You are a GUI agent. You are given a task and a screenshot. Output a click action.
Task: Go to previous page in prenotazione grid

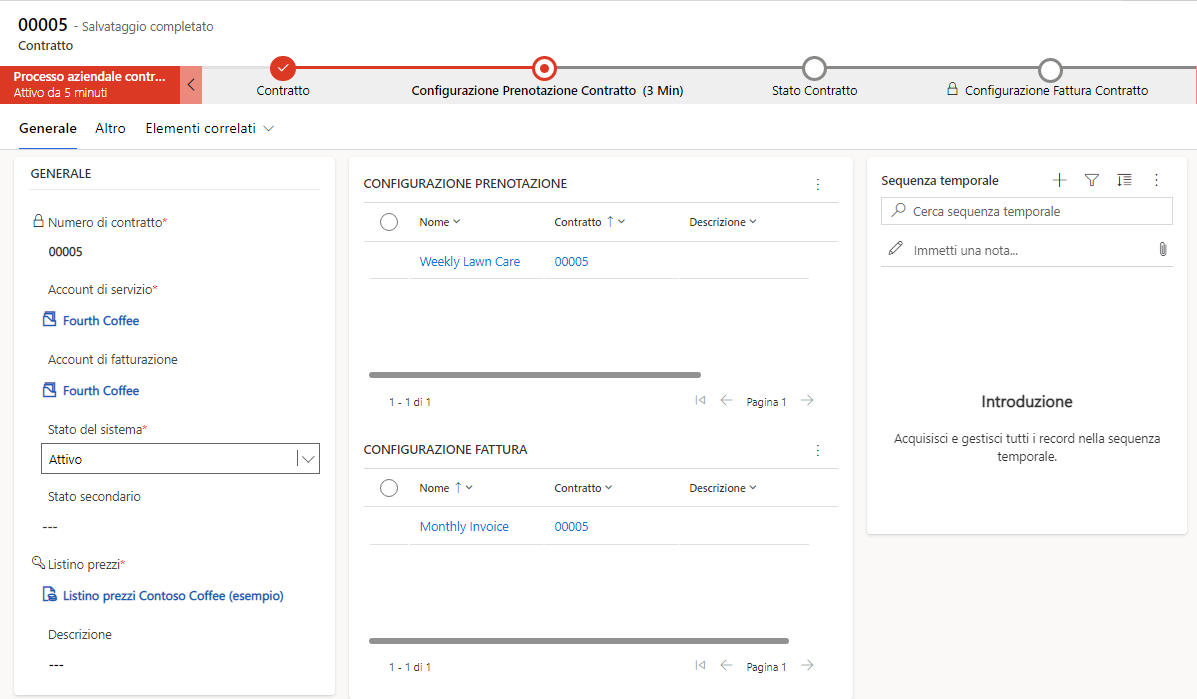tap(726, 401)
